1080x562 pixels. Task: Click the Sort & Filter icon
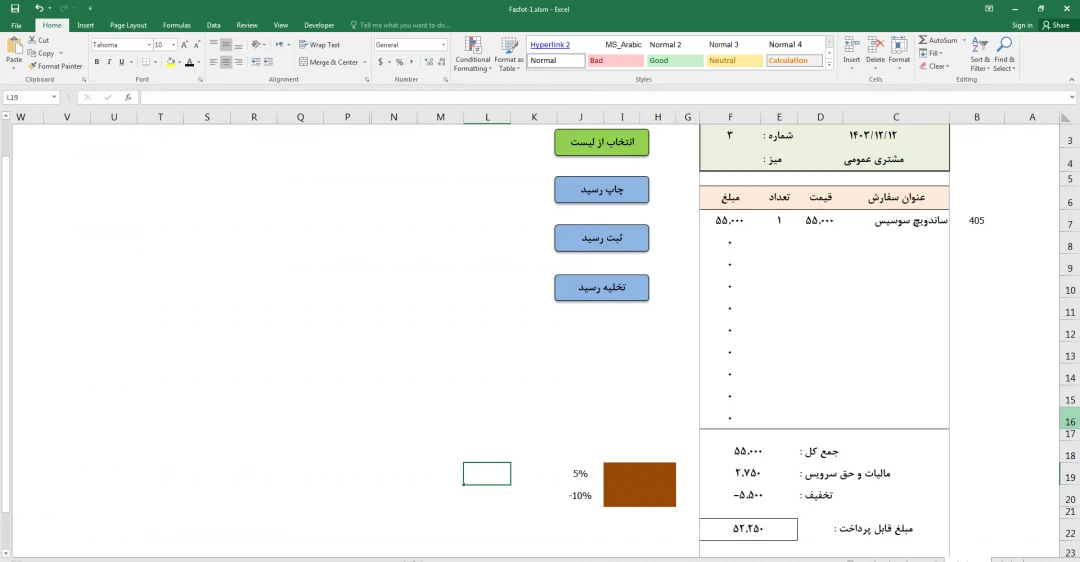pos(979,46)
